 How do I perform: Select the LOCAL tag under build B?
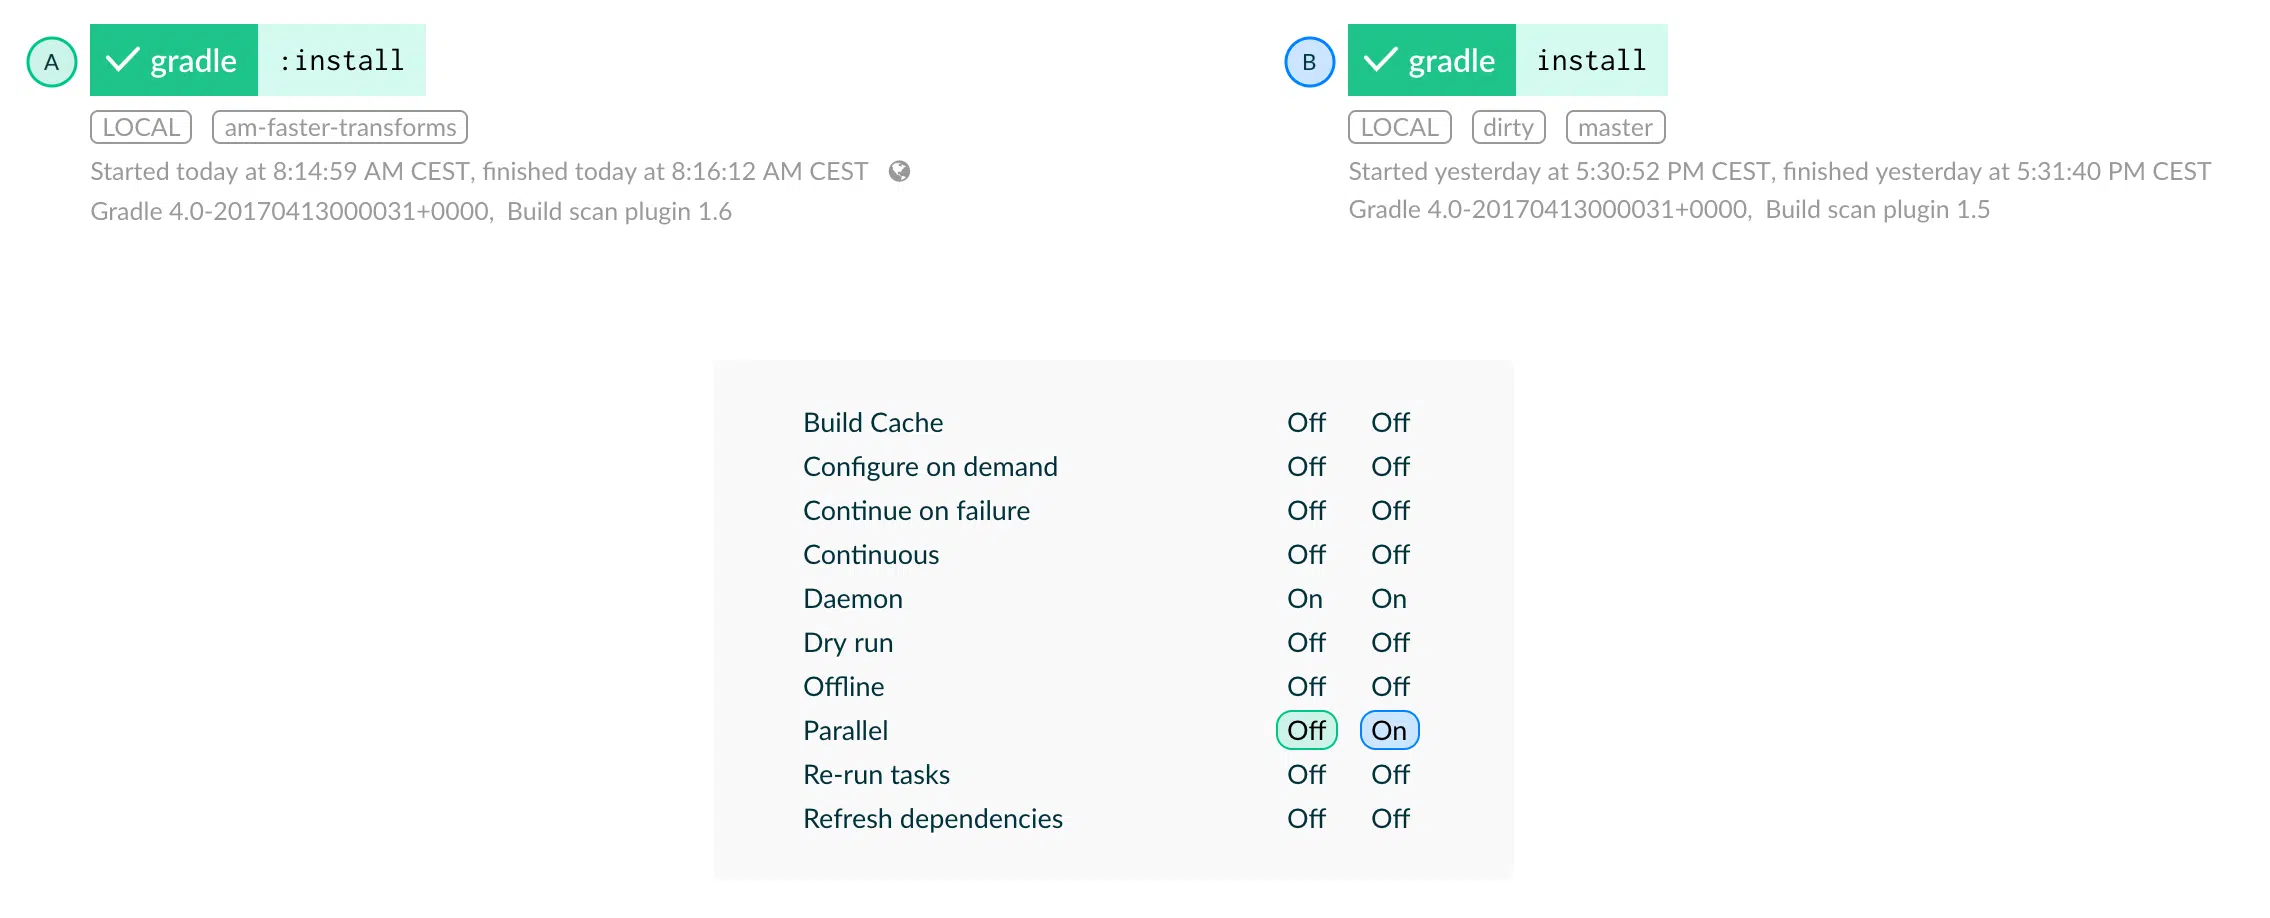click(x=1399, y=127)
